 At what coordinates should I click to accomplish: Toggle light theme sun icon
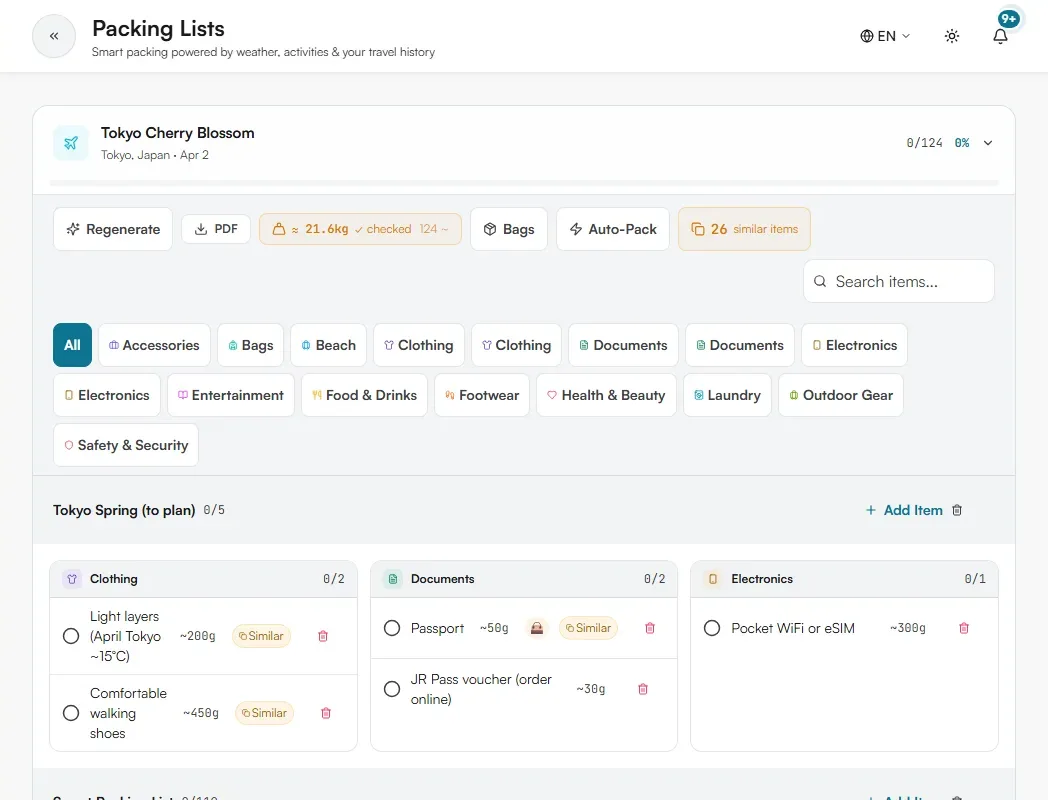click(952, 36)
